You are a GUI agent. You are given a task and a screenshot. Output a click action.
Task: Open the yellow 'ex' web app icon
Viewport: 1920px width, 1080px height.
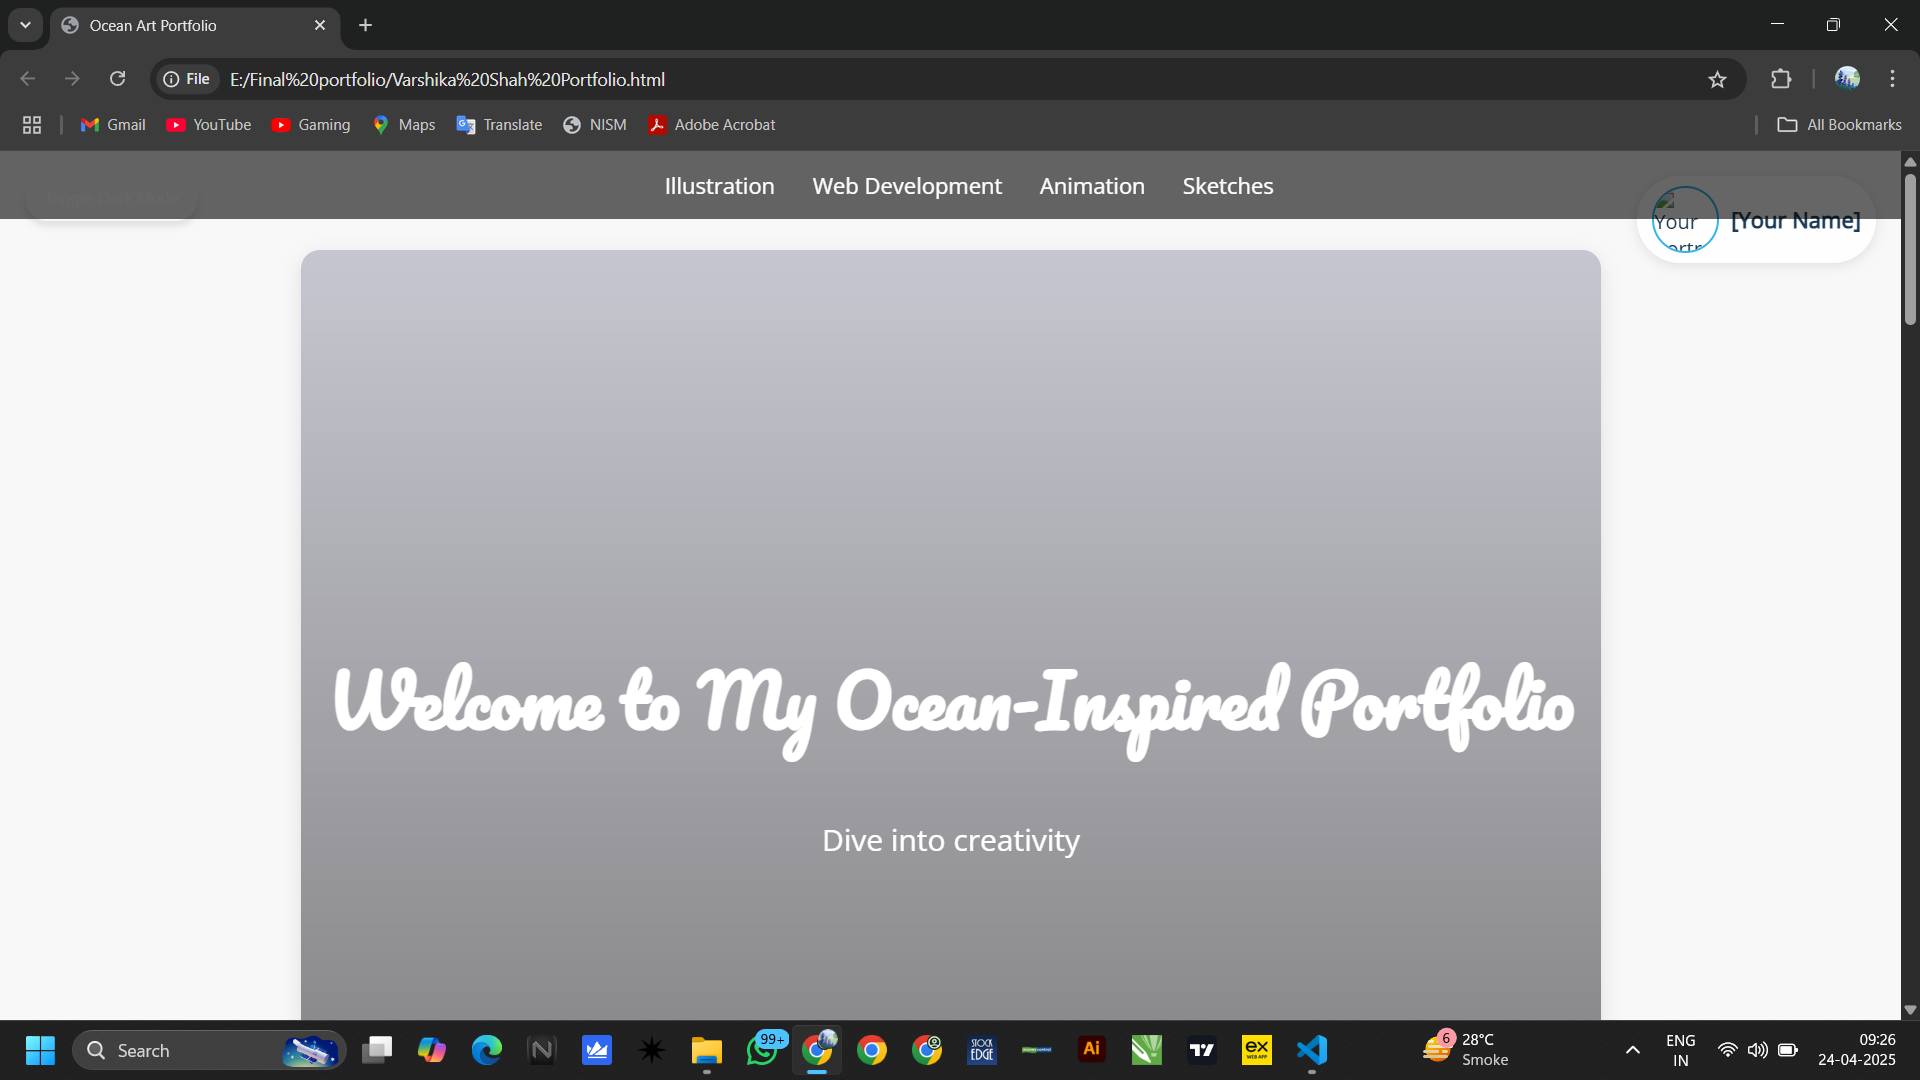[x=1257, y=1050]
